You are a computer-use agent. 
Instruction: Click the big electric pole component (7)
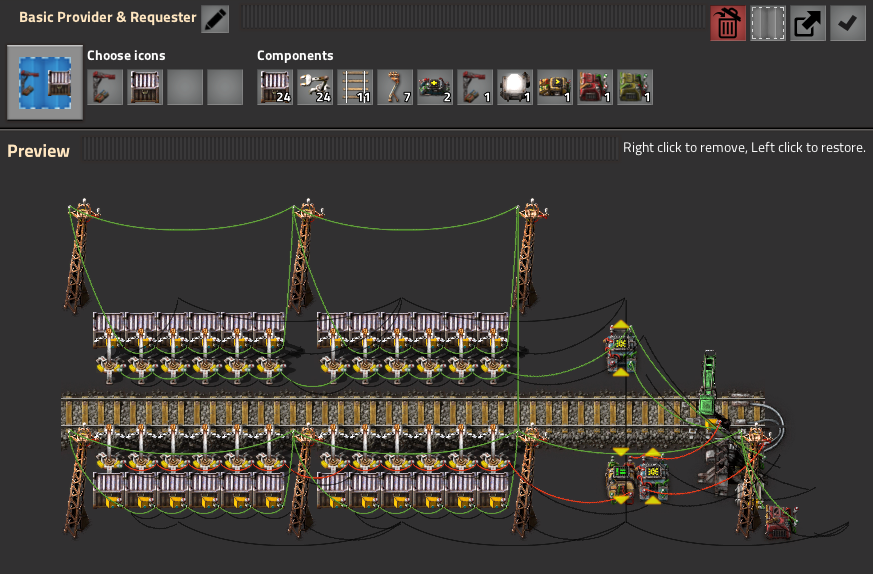click(395, 87)
